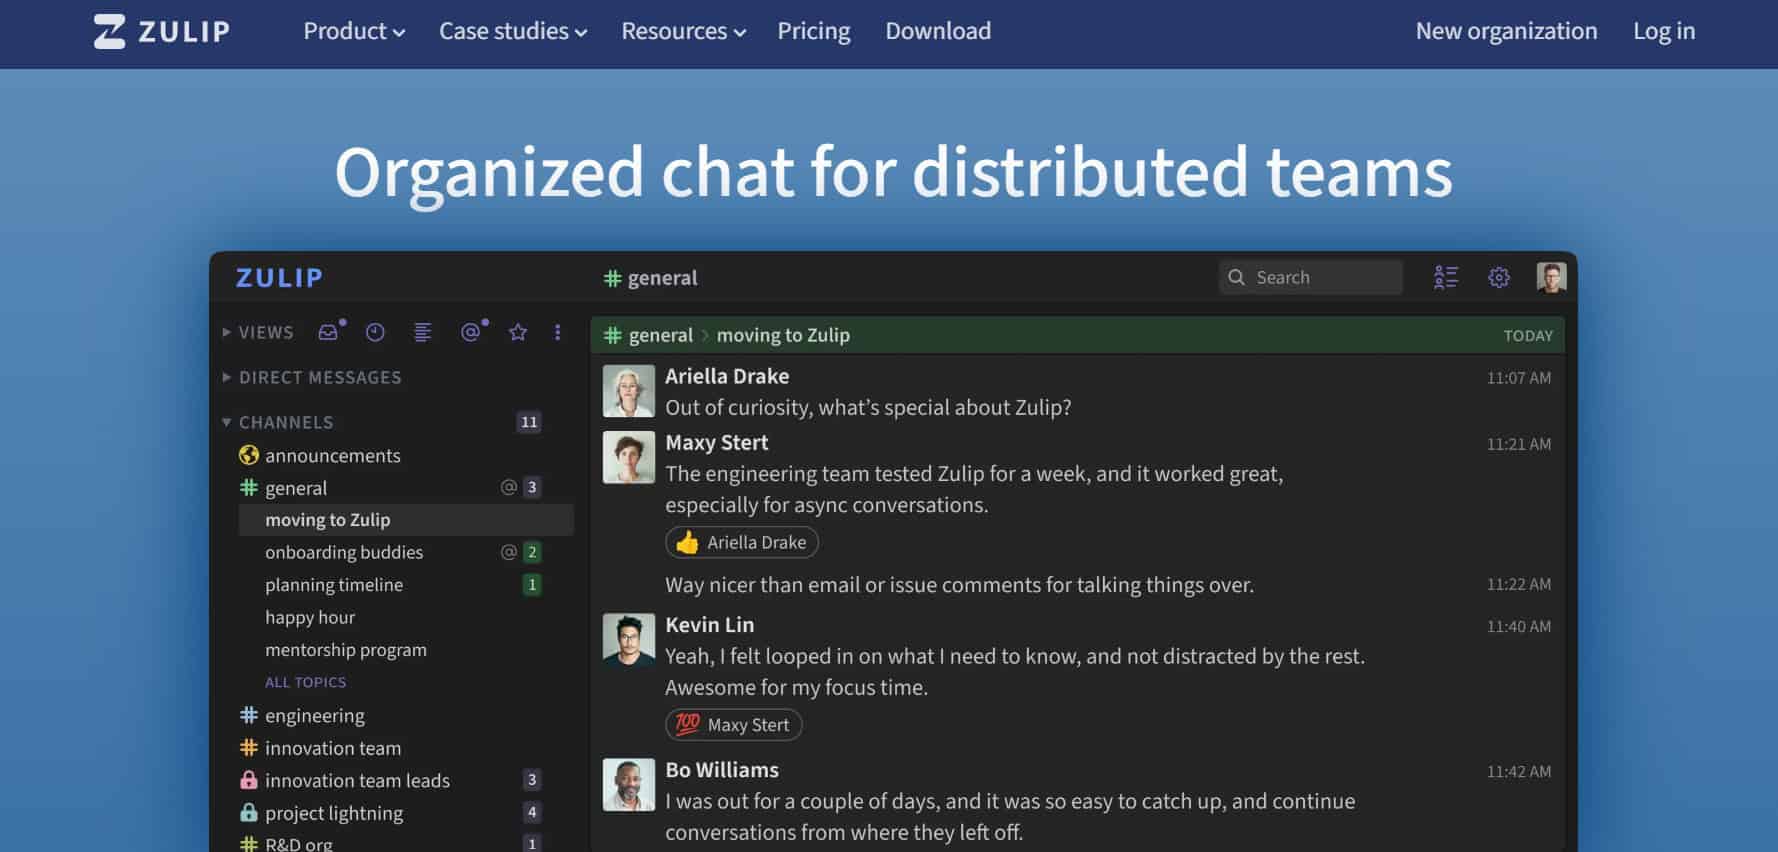Open the combined feed icon

coord(423,332)
